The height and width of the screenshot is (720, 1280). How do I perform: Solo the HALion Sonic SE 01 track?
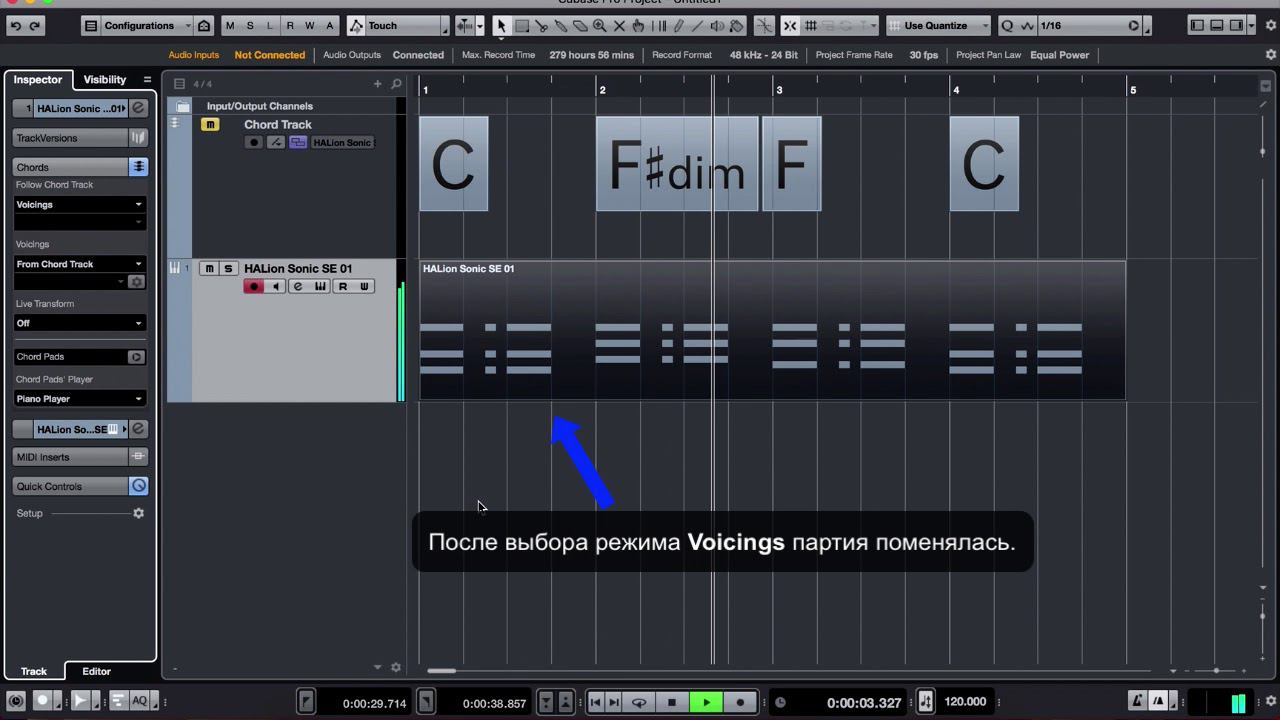coord(228,268)
